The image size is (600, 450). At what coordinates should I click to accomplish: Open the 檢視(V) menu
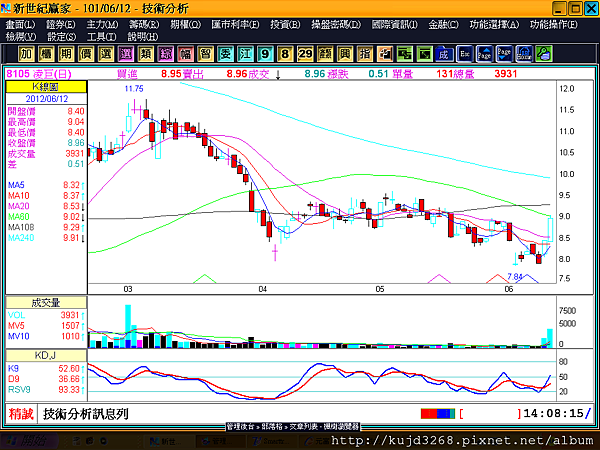[21, 37]
